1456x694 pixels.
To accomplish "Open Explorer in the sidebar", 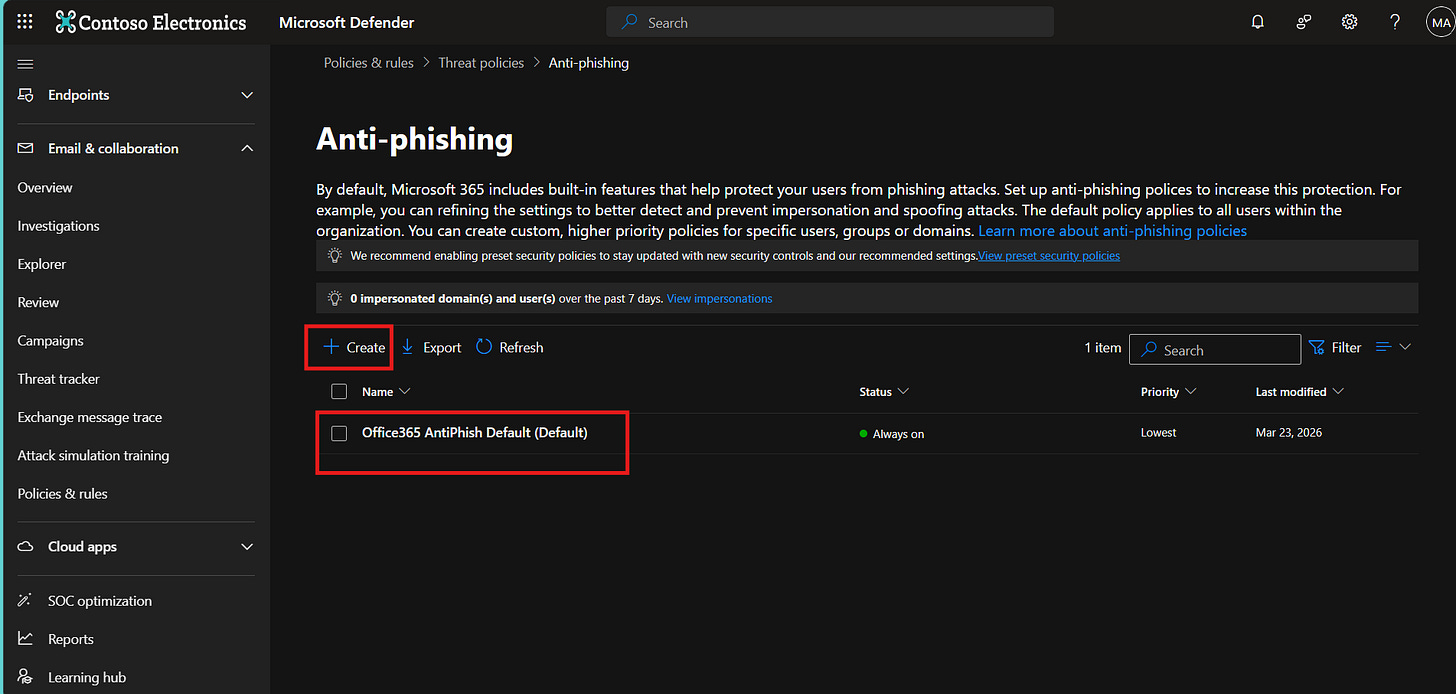I will click(x=42, y=264).
